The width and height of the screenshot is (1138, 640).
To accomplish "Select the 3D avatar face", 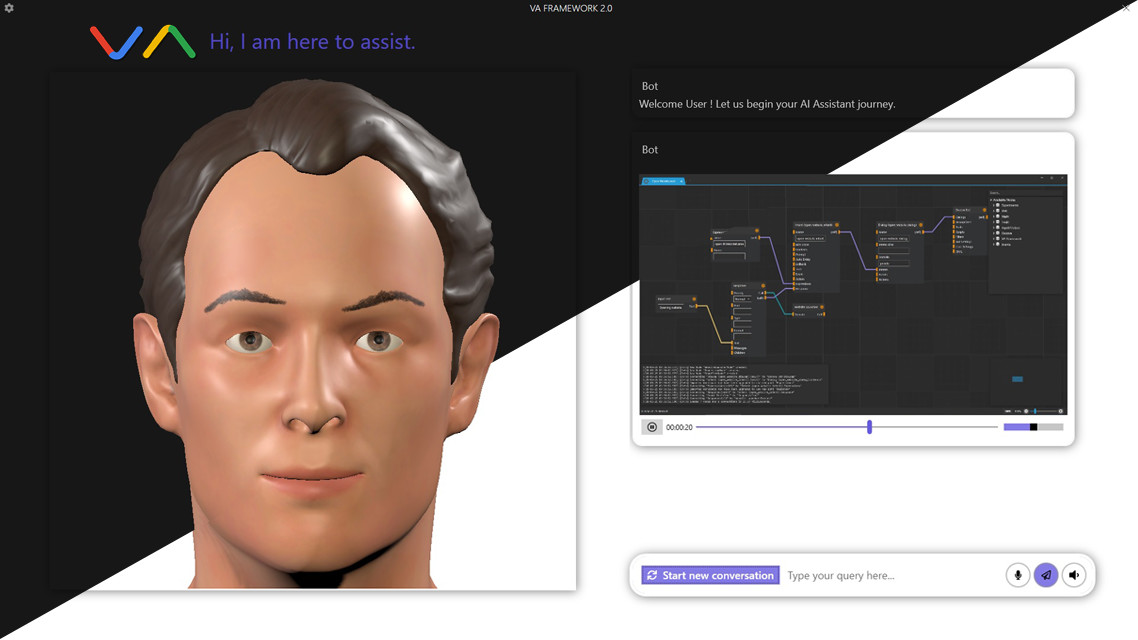I will coord(313,330).
